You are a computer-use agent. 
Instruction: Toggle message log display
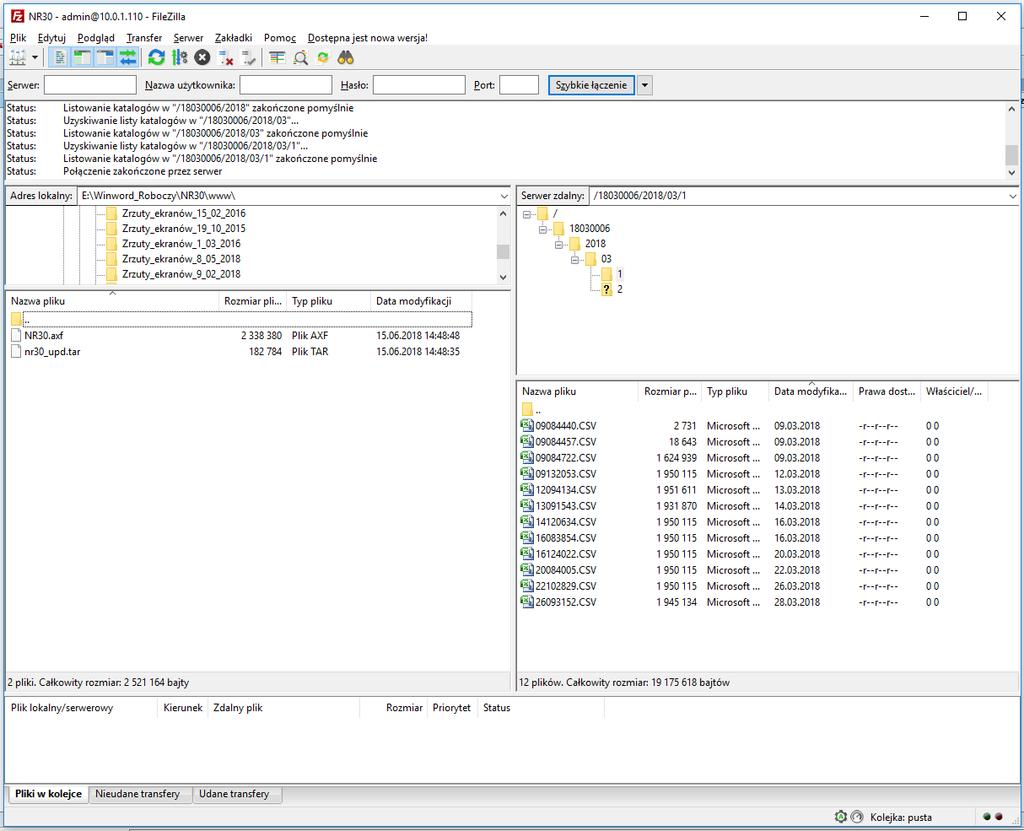click(59, 58)
